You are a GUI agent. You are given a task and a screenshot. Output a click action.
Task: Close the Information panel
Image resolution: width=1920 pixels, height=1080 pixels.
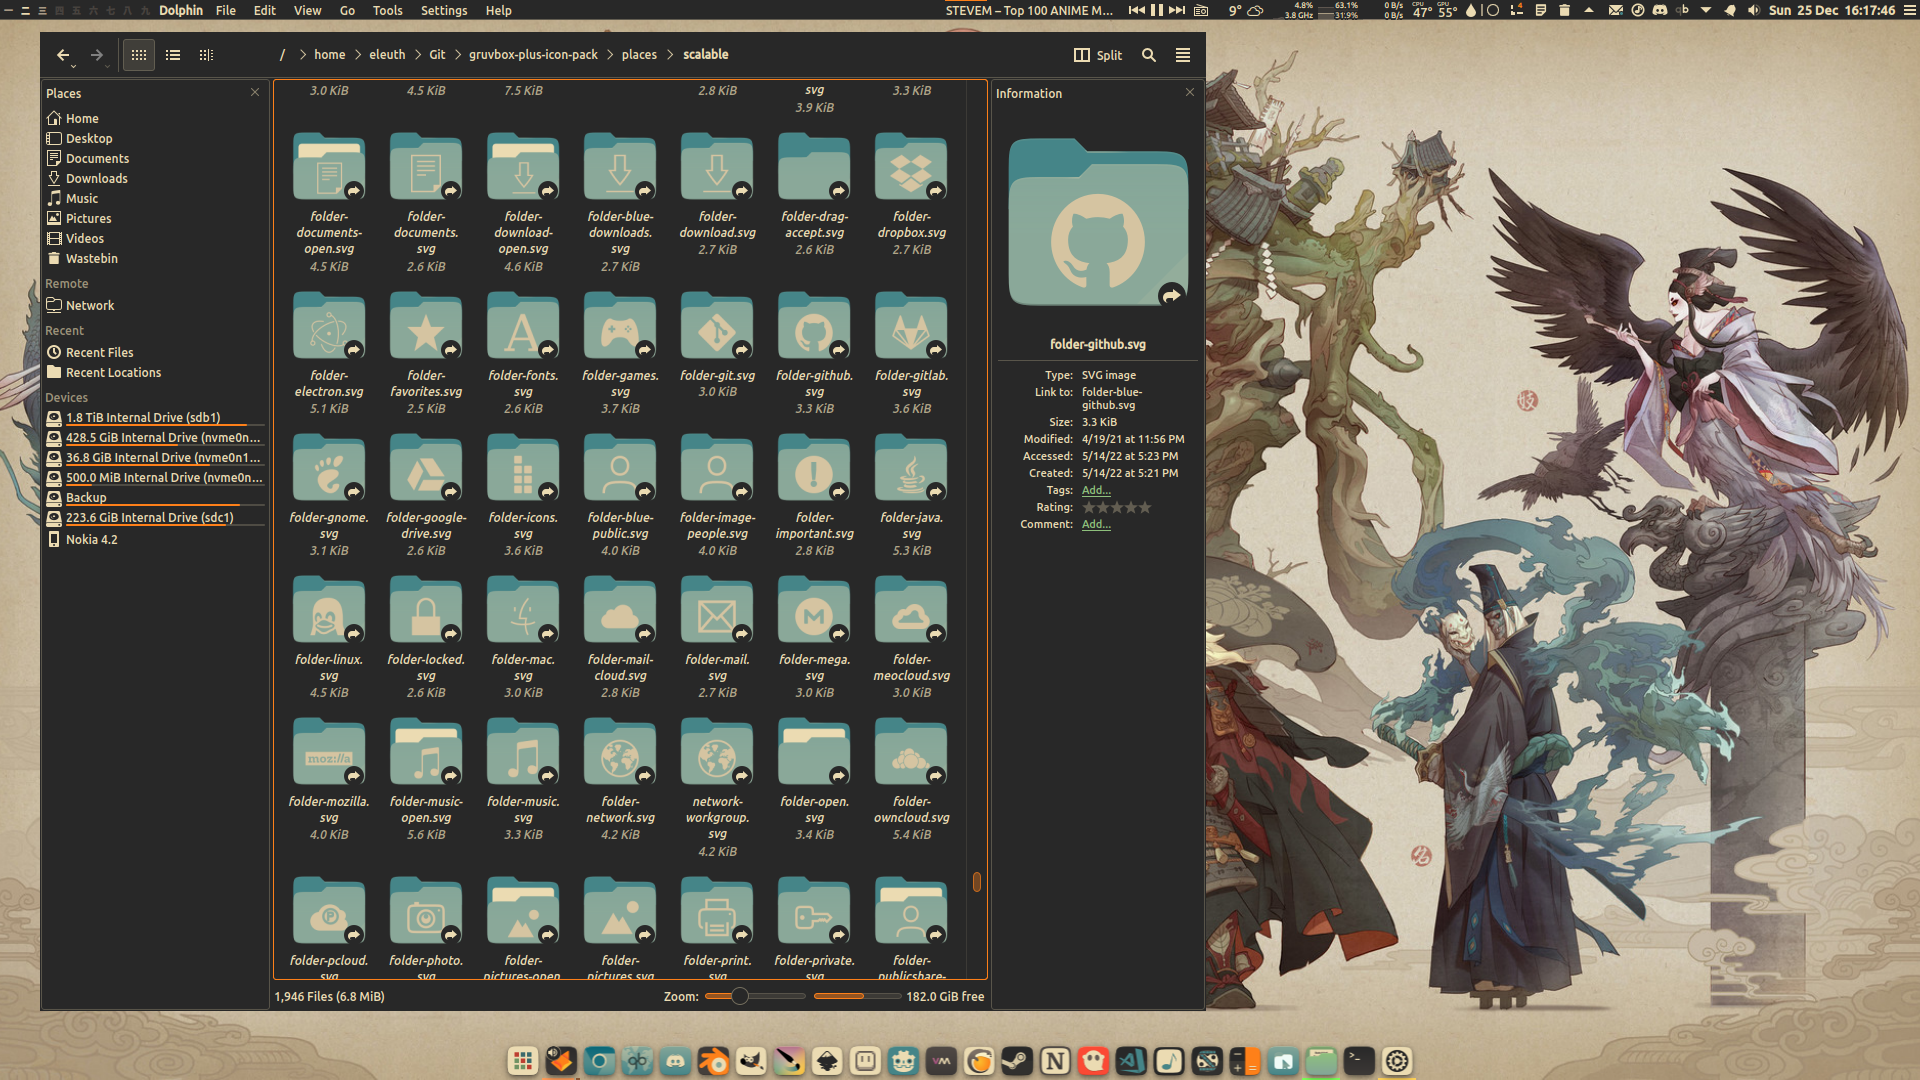click(x=1190, y=92)
